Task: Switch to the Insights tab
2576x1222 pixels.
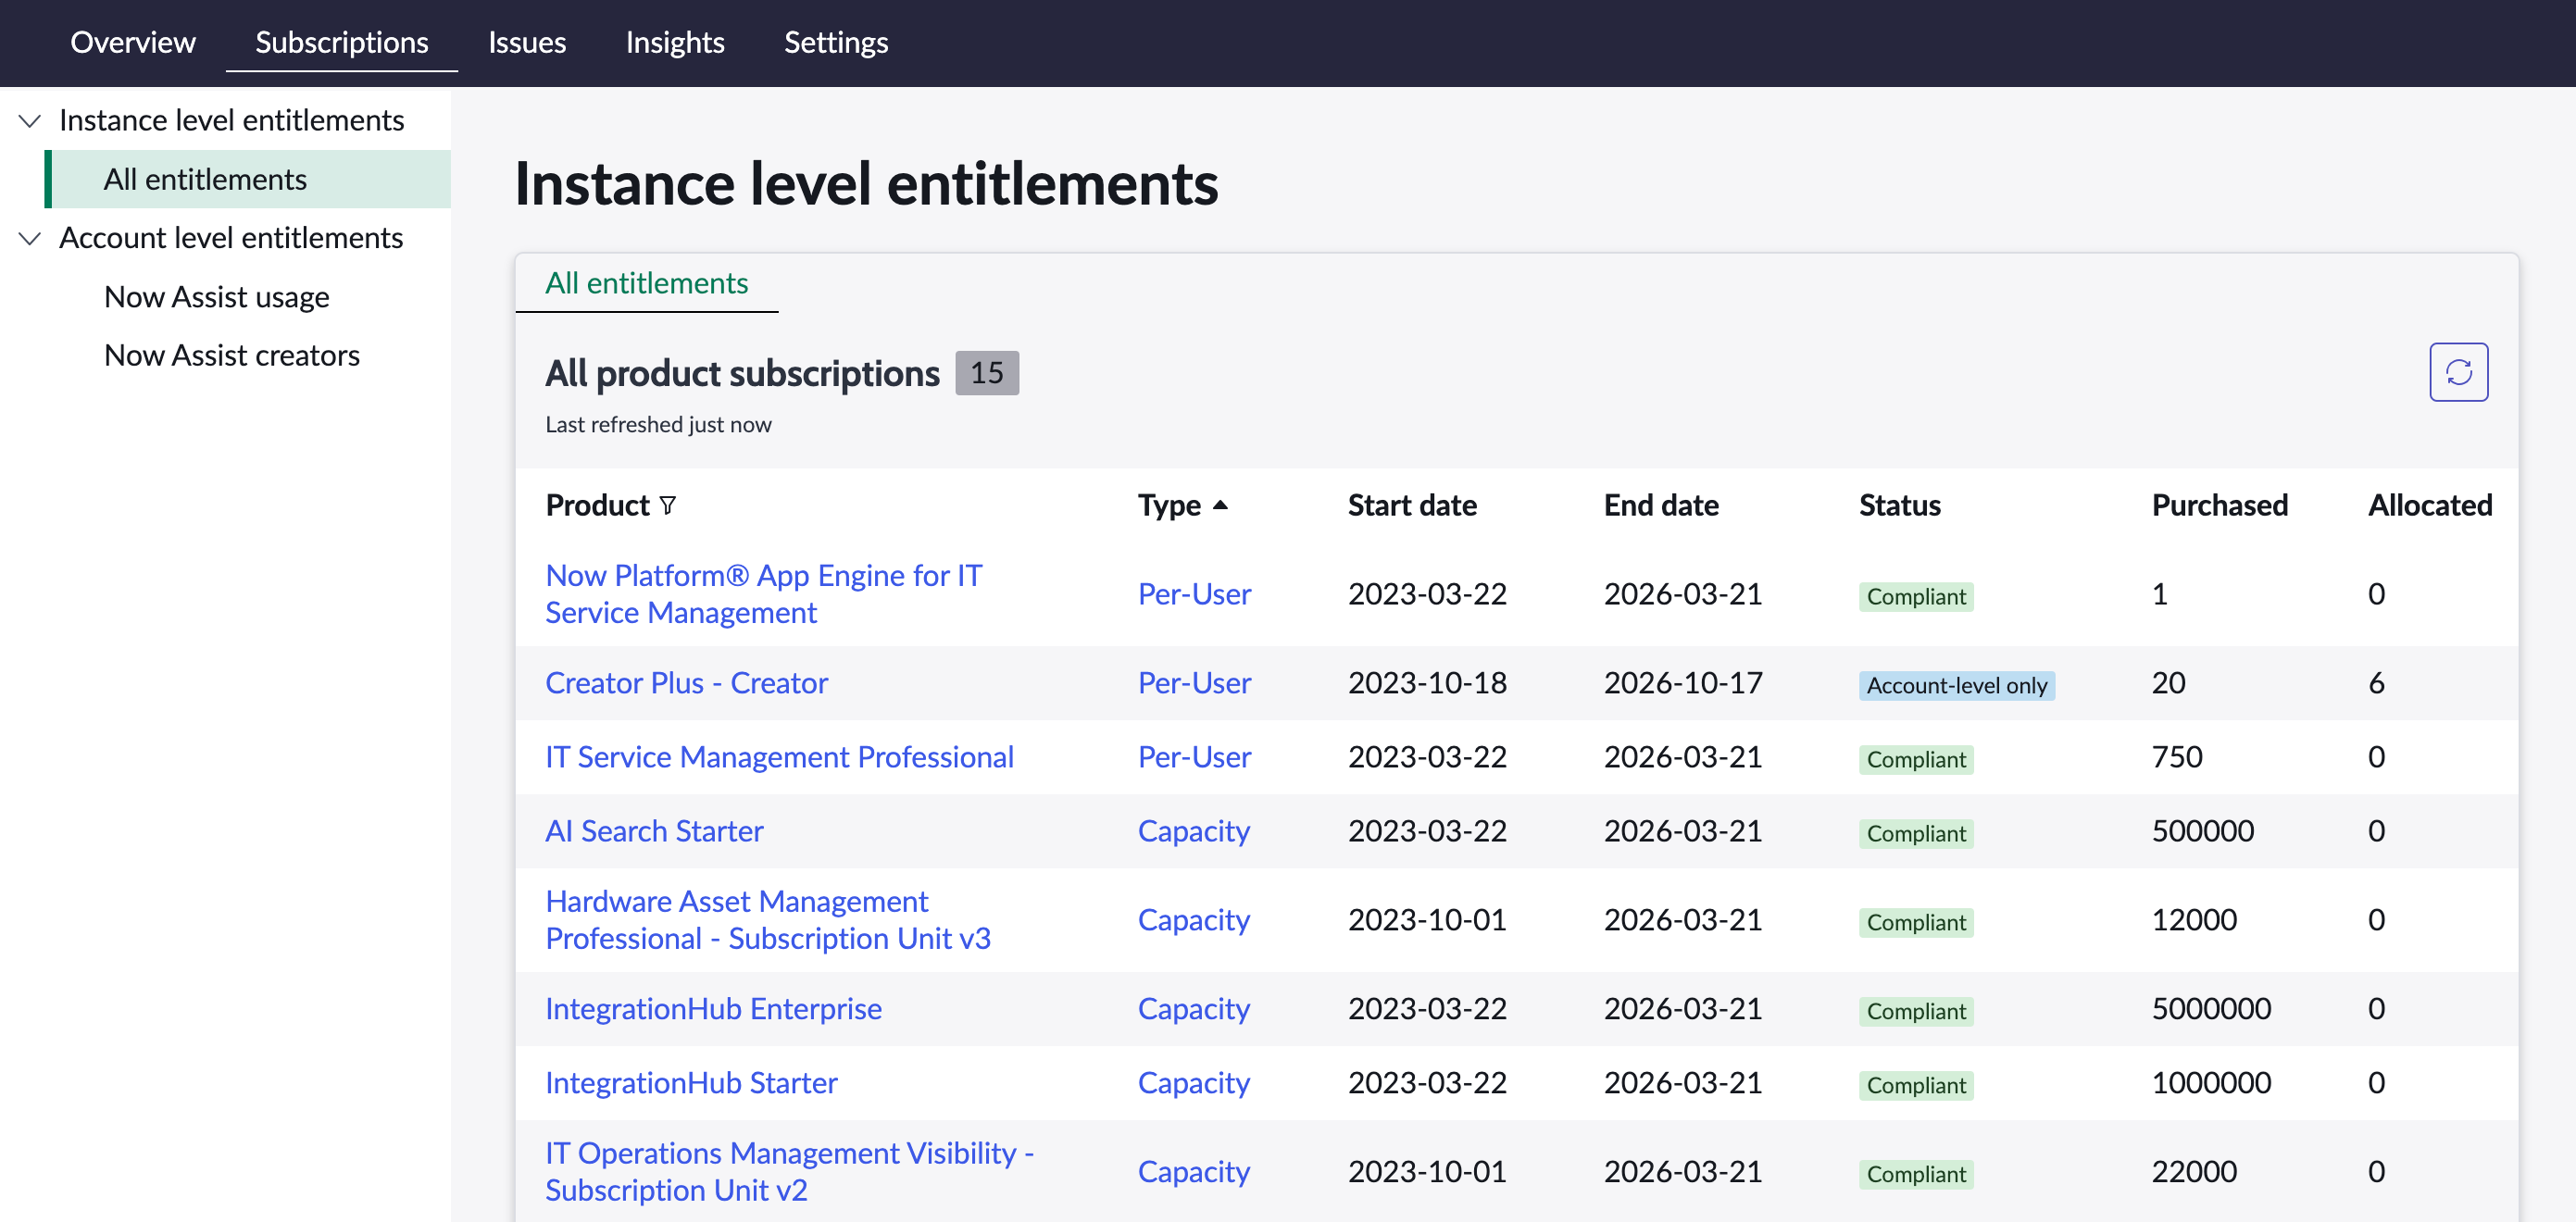Action: coord(675,42)
